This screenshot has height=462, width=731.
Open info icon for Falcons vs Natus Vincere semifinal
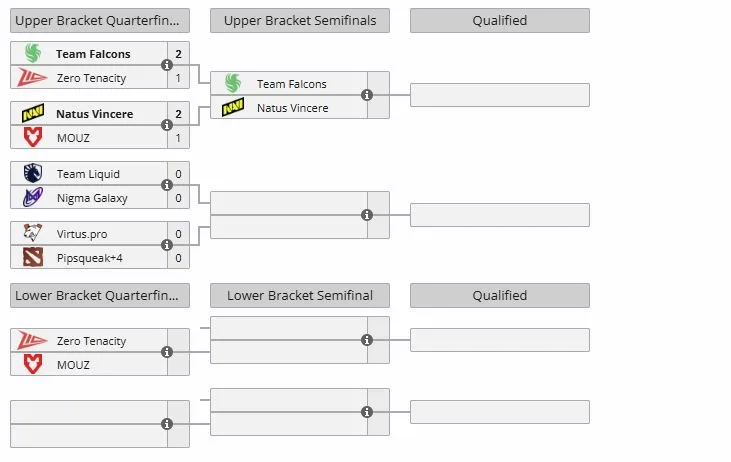tap(367, 95)
